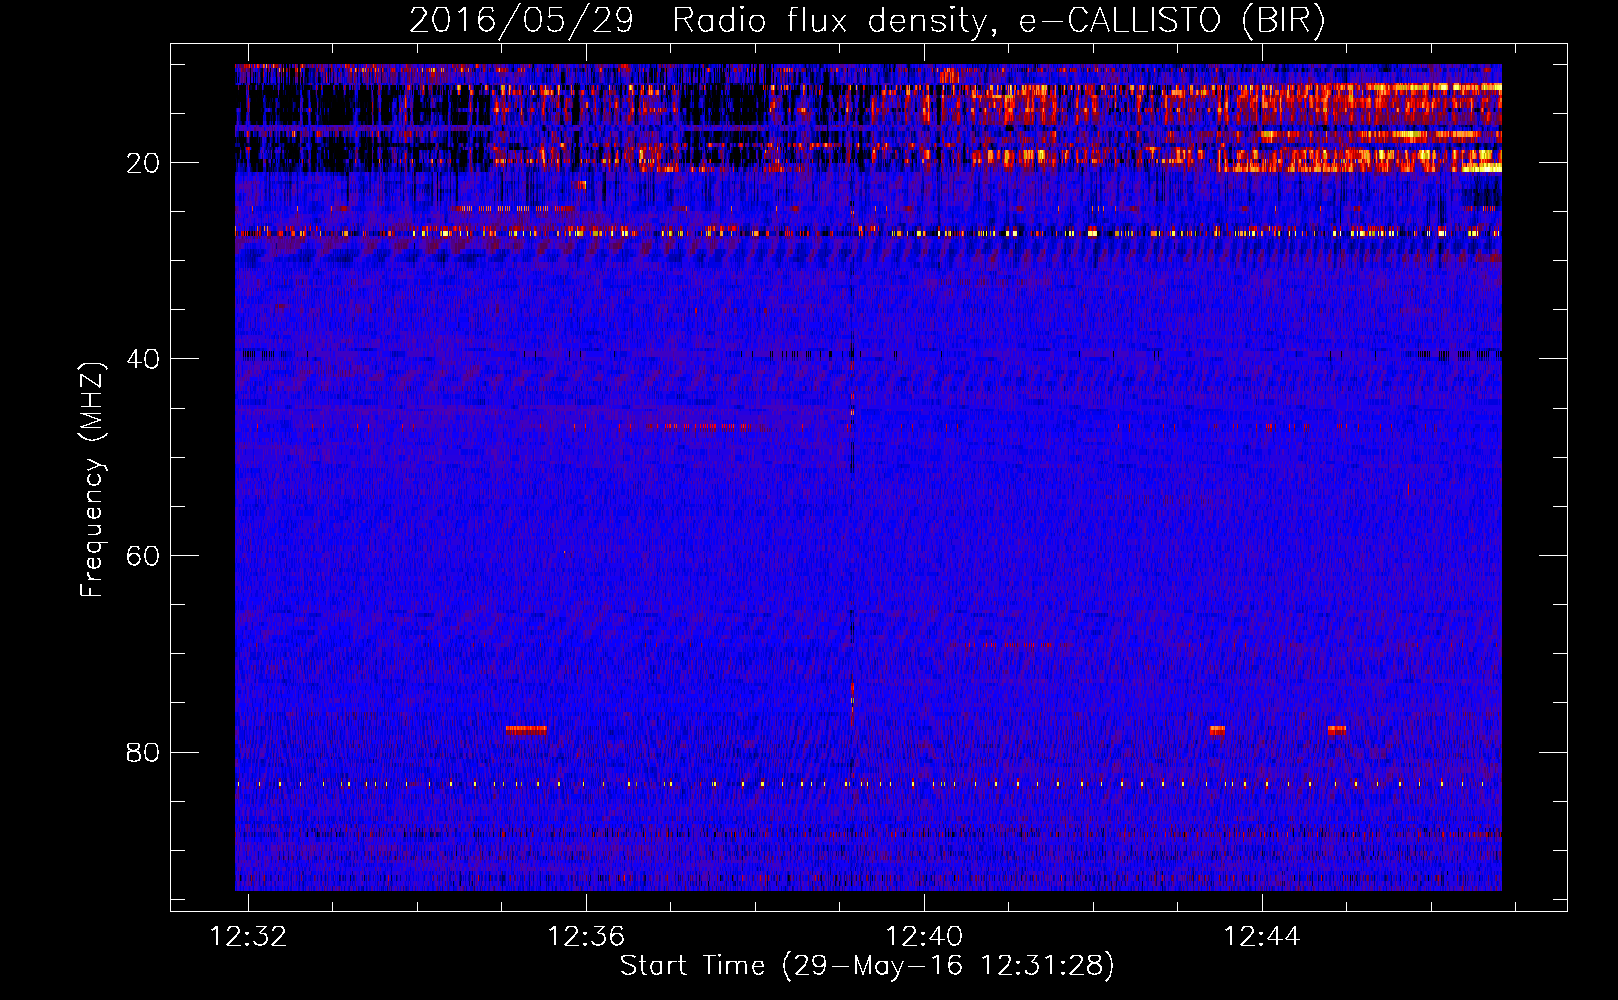Click the 40 frequency tick label
The height and width of the screenshot is (1000, 1618).
[x=144, y=359]
